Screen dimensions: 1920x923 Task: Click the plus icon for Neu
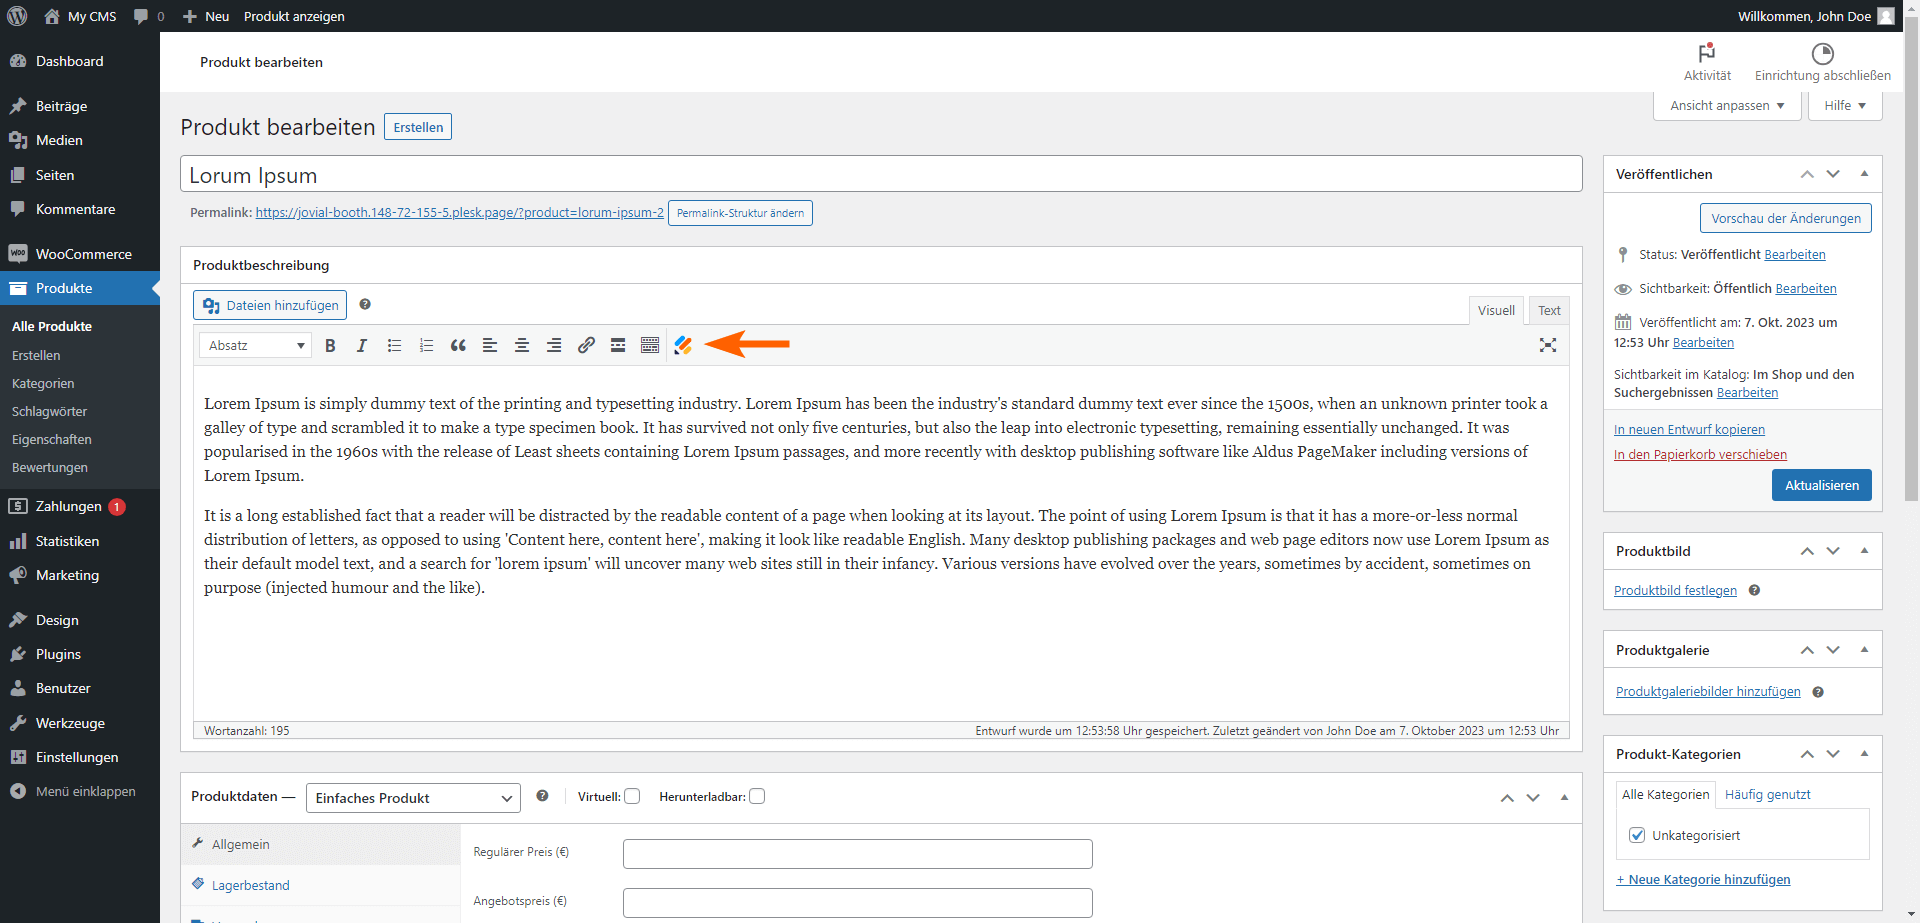190,16
